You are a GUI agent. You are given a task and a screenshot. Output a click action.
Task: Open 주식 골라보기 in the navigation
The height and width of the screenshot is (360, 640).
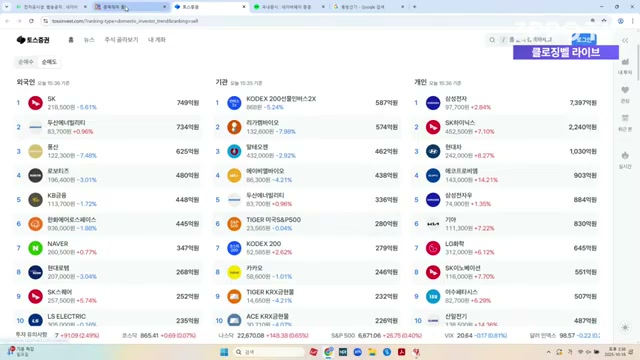coord(121,40)
